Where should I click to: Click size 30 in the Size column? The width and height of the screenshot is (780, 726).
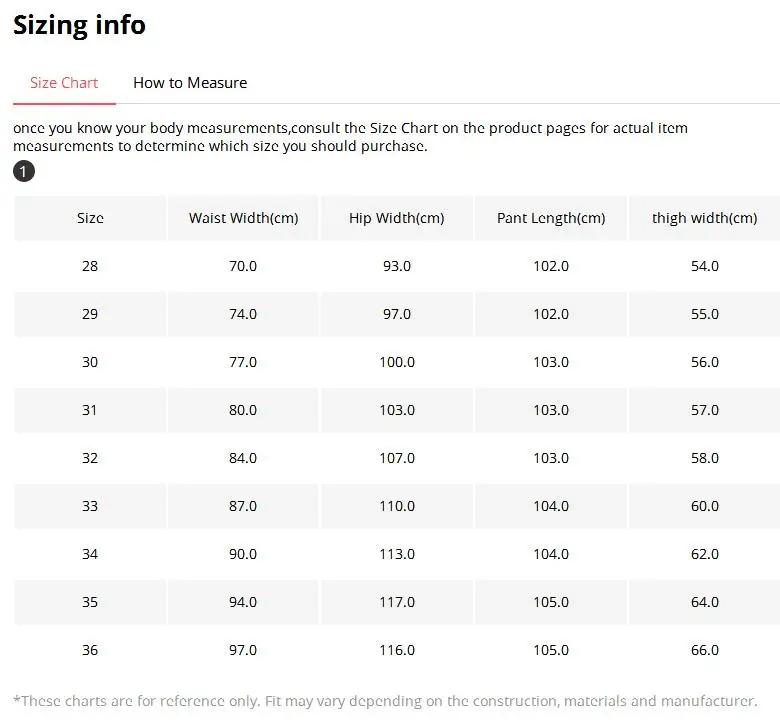(90, 362)
